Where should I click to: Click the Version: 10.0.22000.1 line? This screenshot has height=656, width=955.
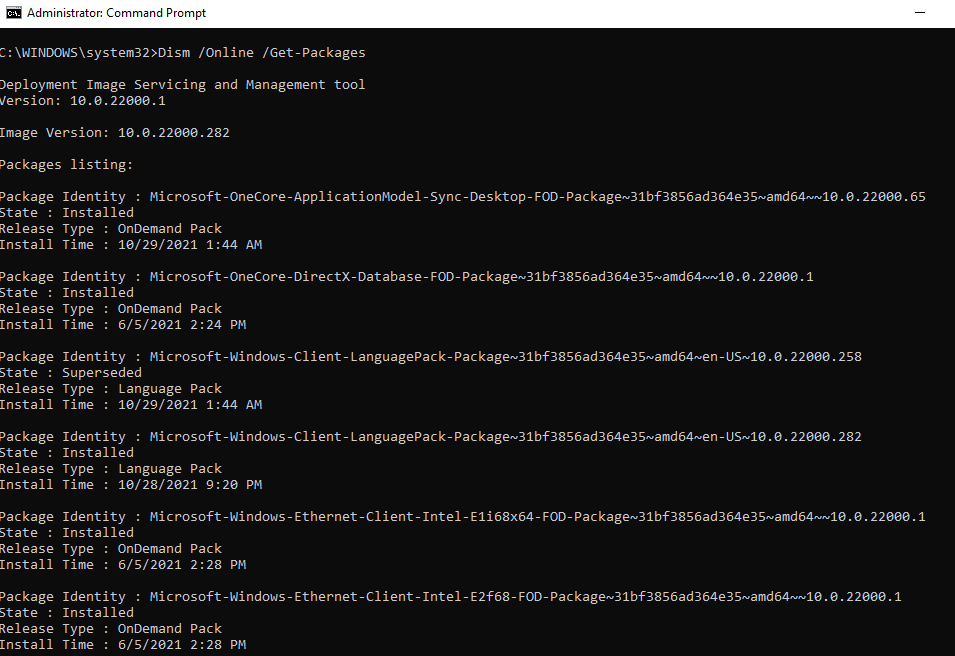[82, 100]
